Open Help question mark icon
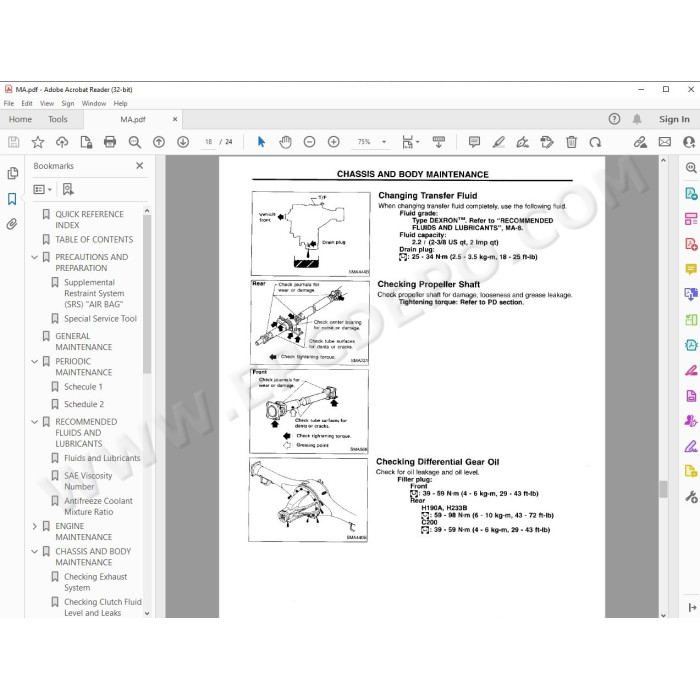This screenshot has width=700, height=700. point(614,119)
